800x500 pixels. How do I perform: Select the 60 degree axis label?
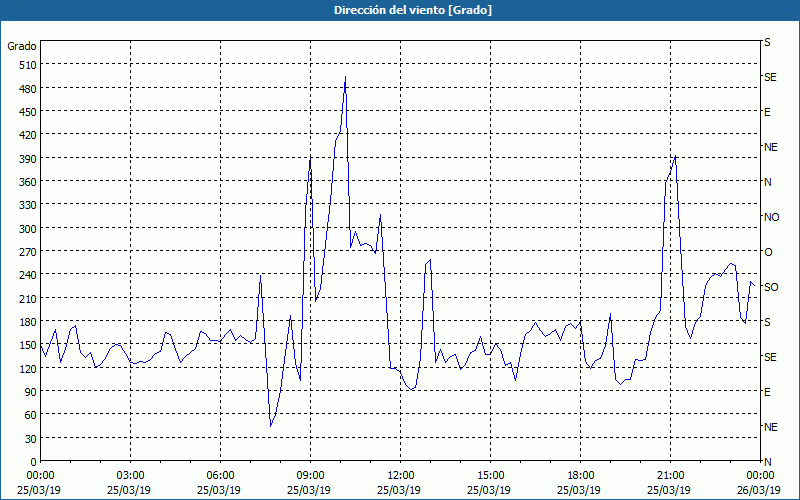[x=31, y=415]
